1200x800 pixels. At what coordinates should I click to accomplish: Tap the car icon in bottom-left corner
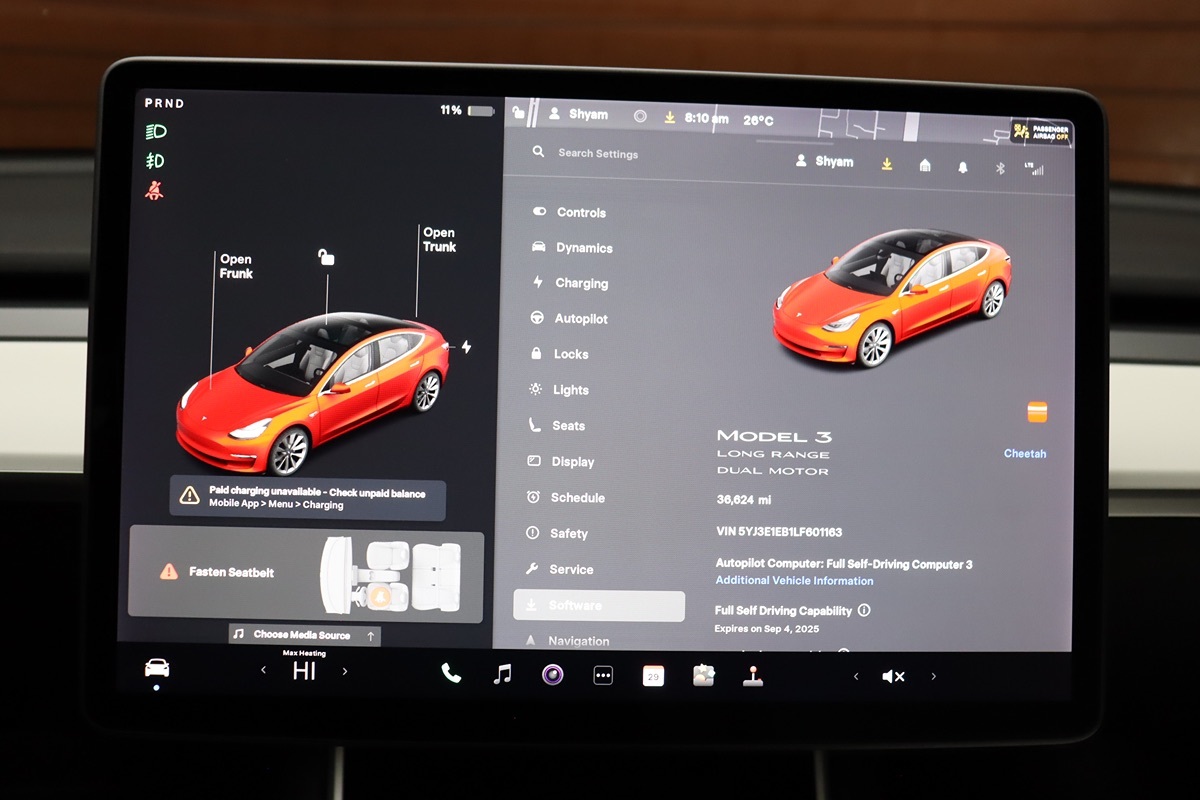click(157, 668)
